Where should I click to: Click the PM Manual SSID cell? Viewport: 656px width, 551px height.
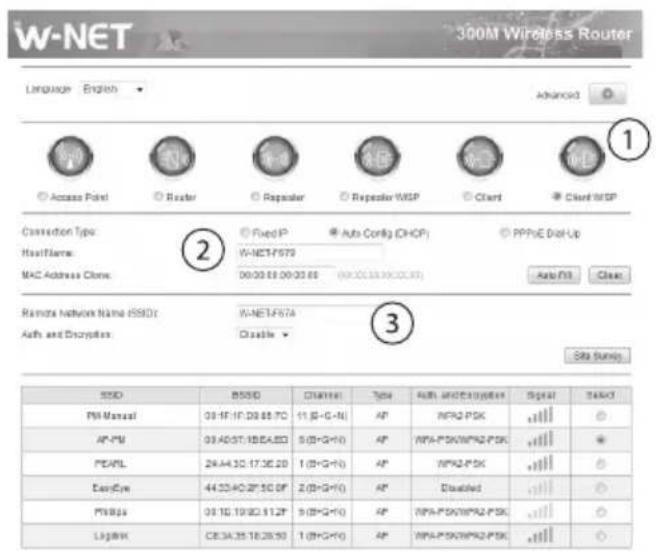pos(111,416)
